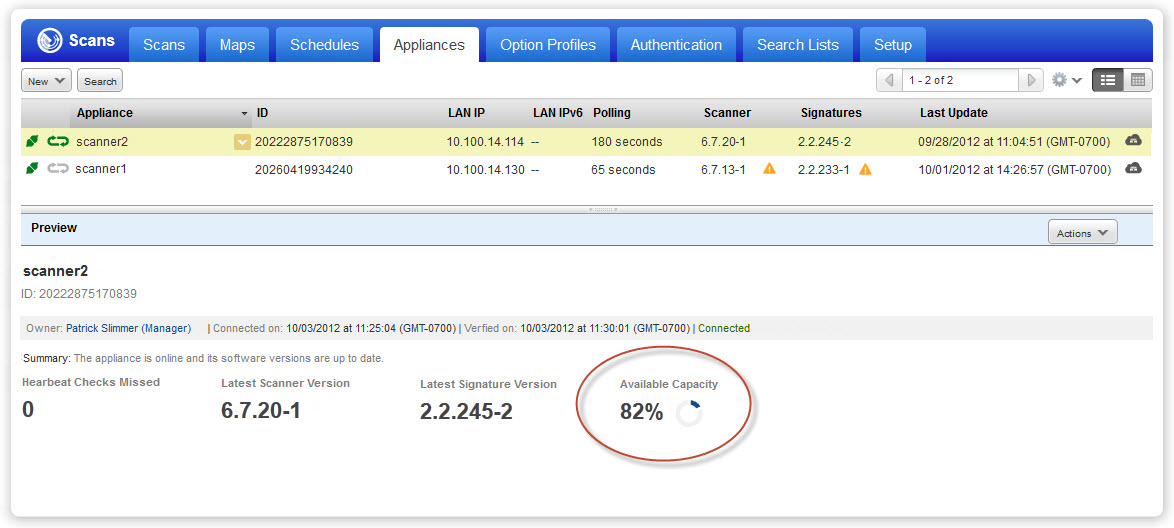Screen dimensions: 1174x528
Task: Click the warning icon beside signatures 2.2.233-1
Action: pyautogui.click(x=866, y=169)
